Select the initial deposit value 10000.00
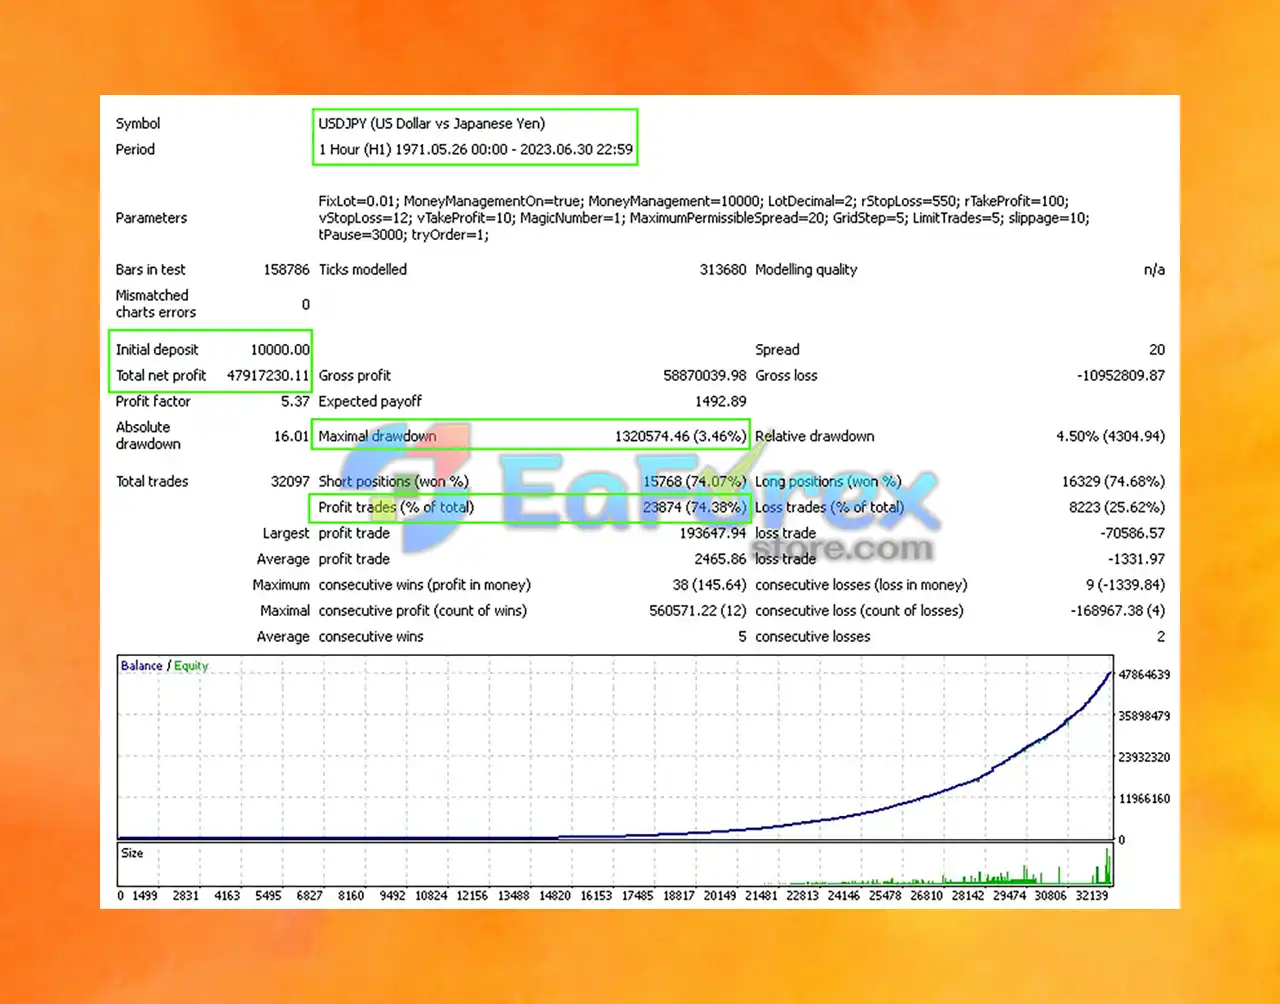The image size is (1280, 1004). pyautogui.click(x=280, y=350)
